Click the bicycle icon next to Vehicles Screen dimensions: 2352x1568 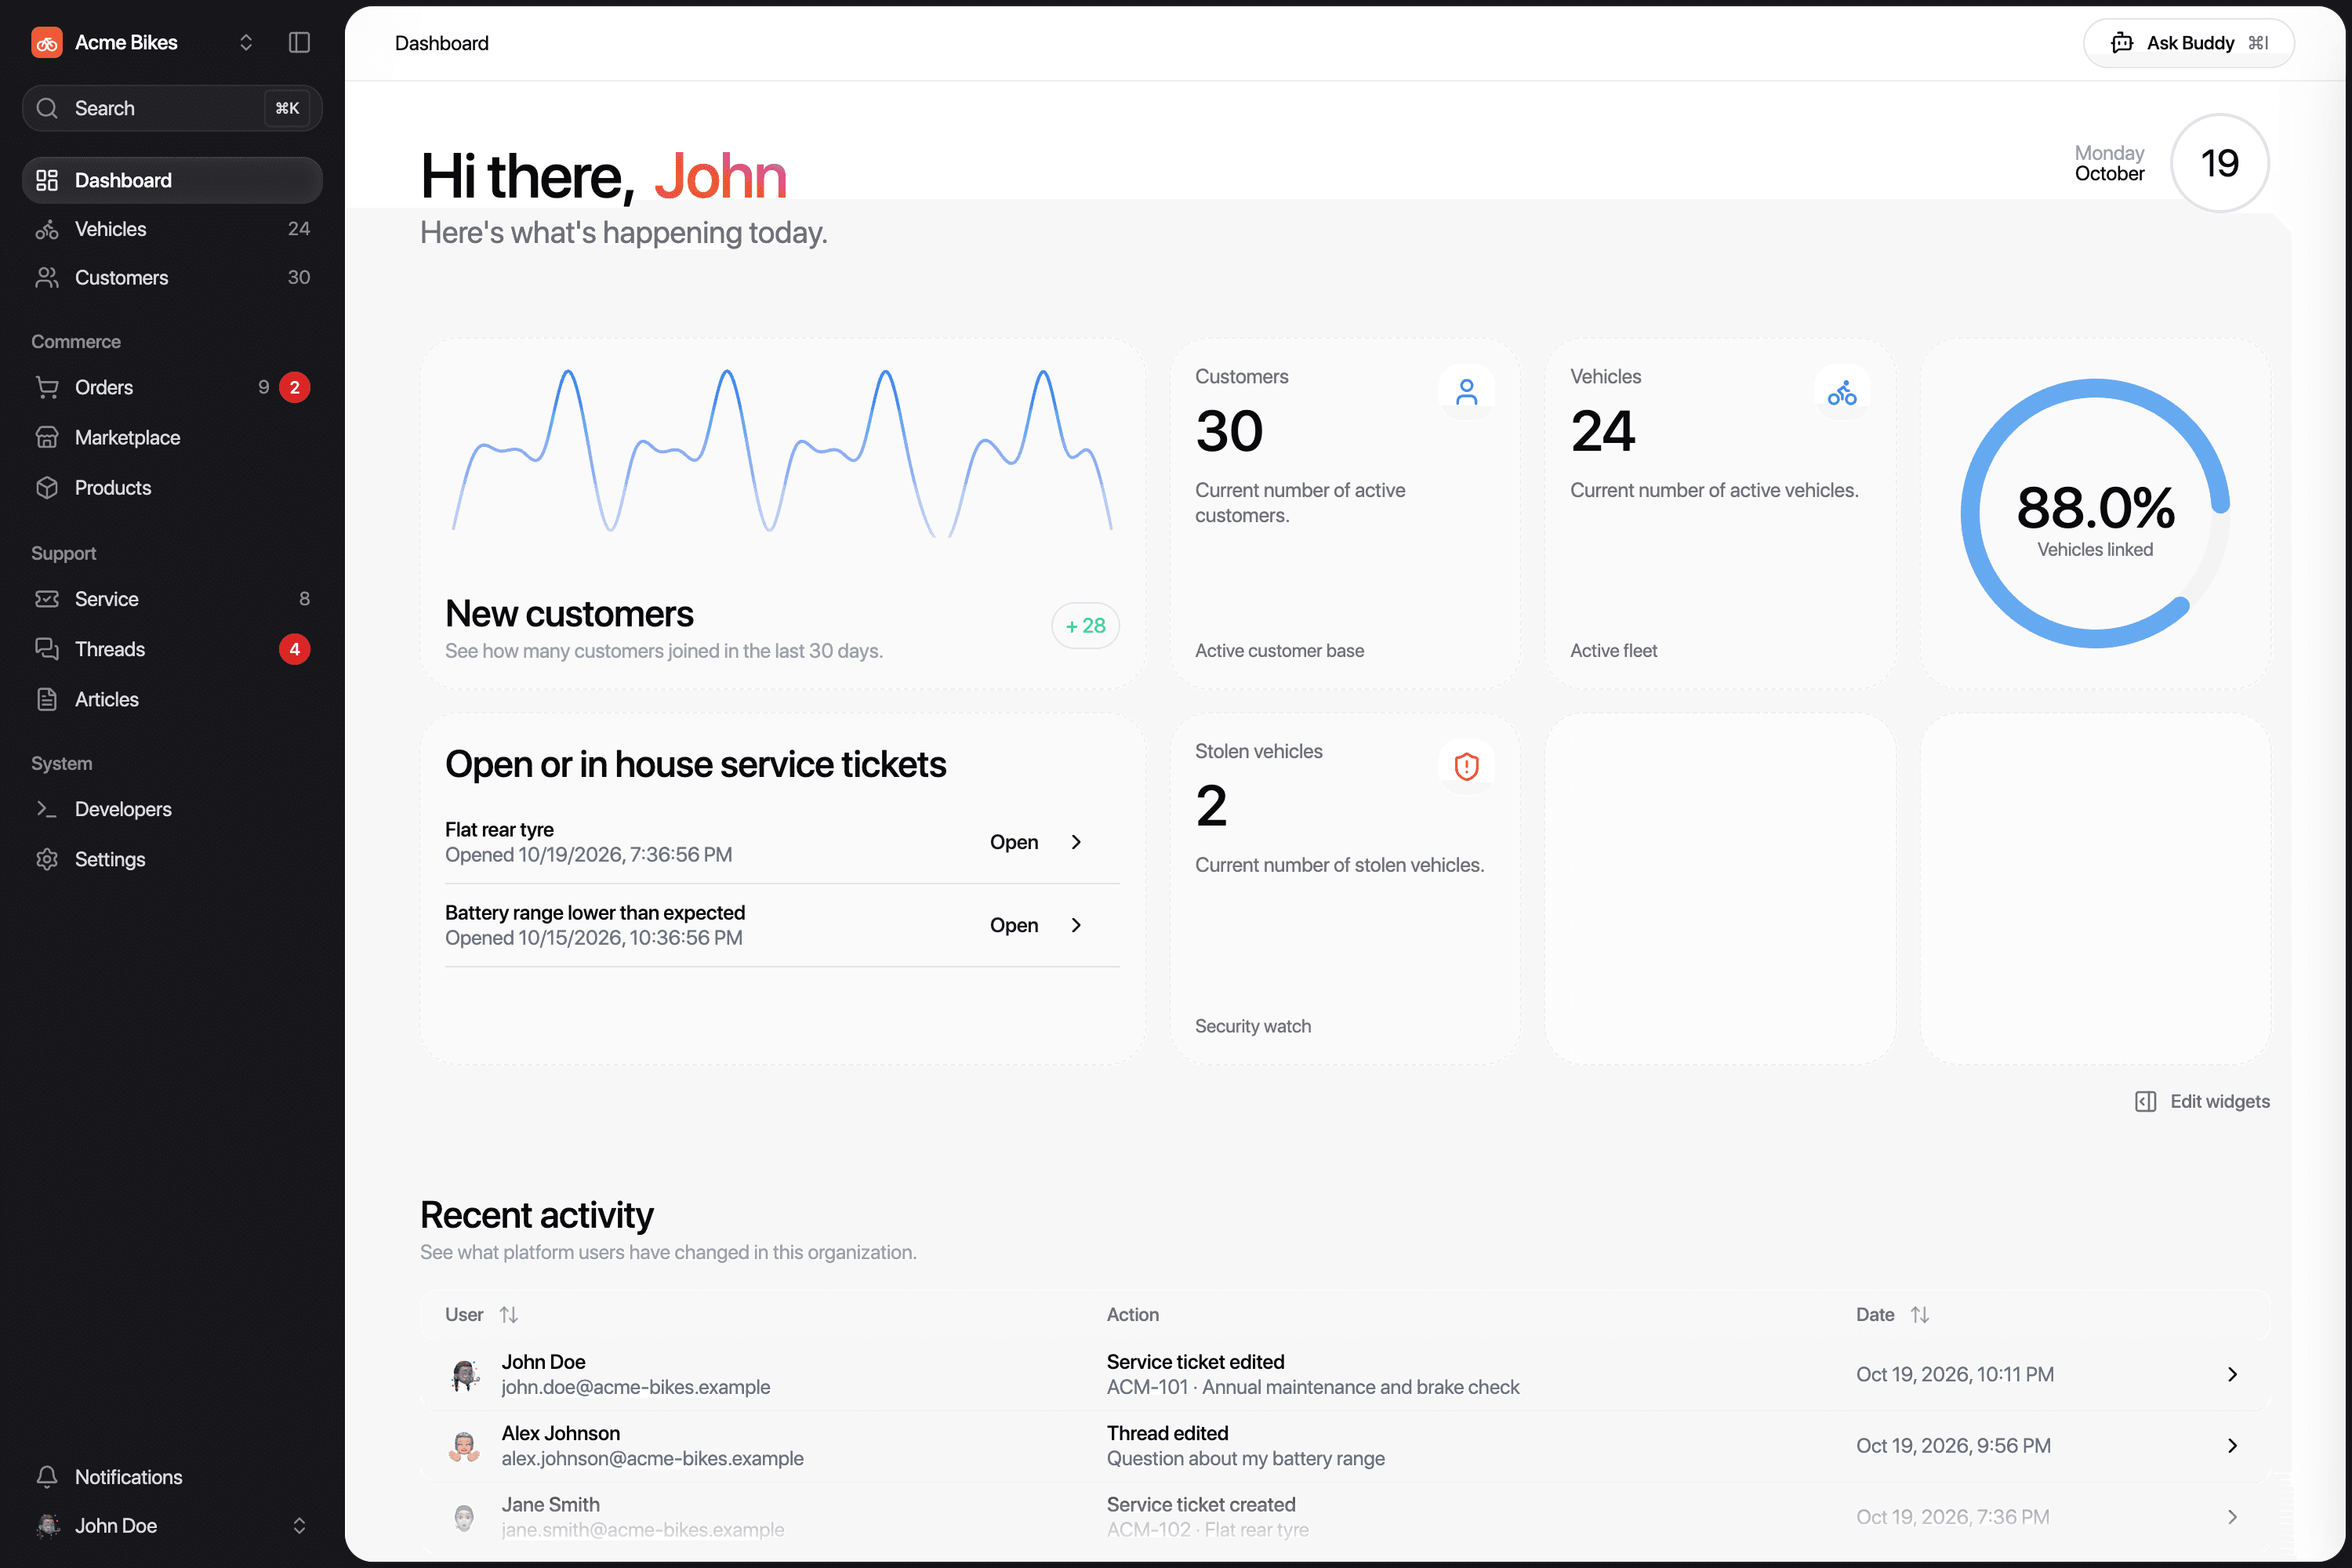pos(47,229)
